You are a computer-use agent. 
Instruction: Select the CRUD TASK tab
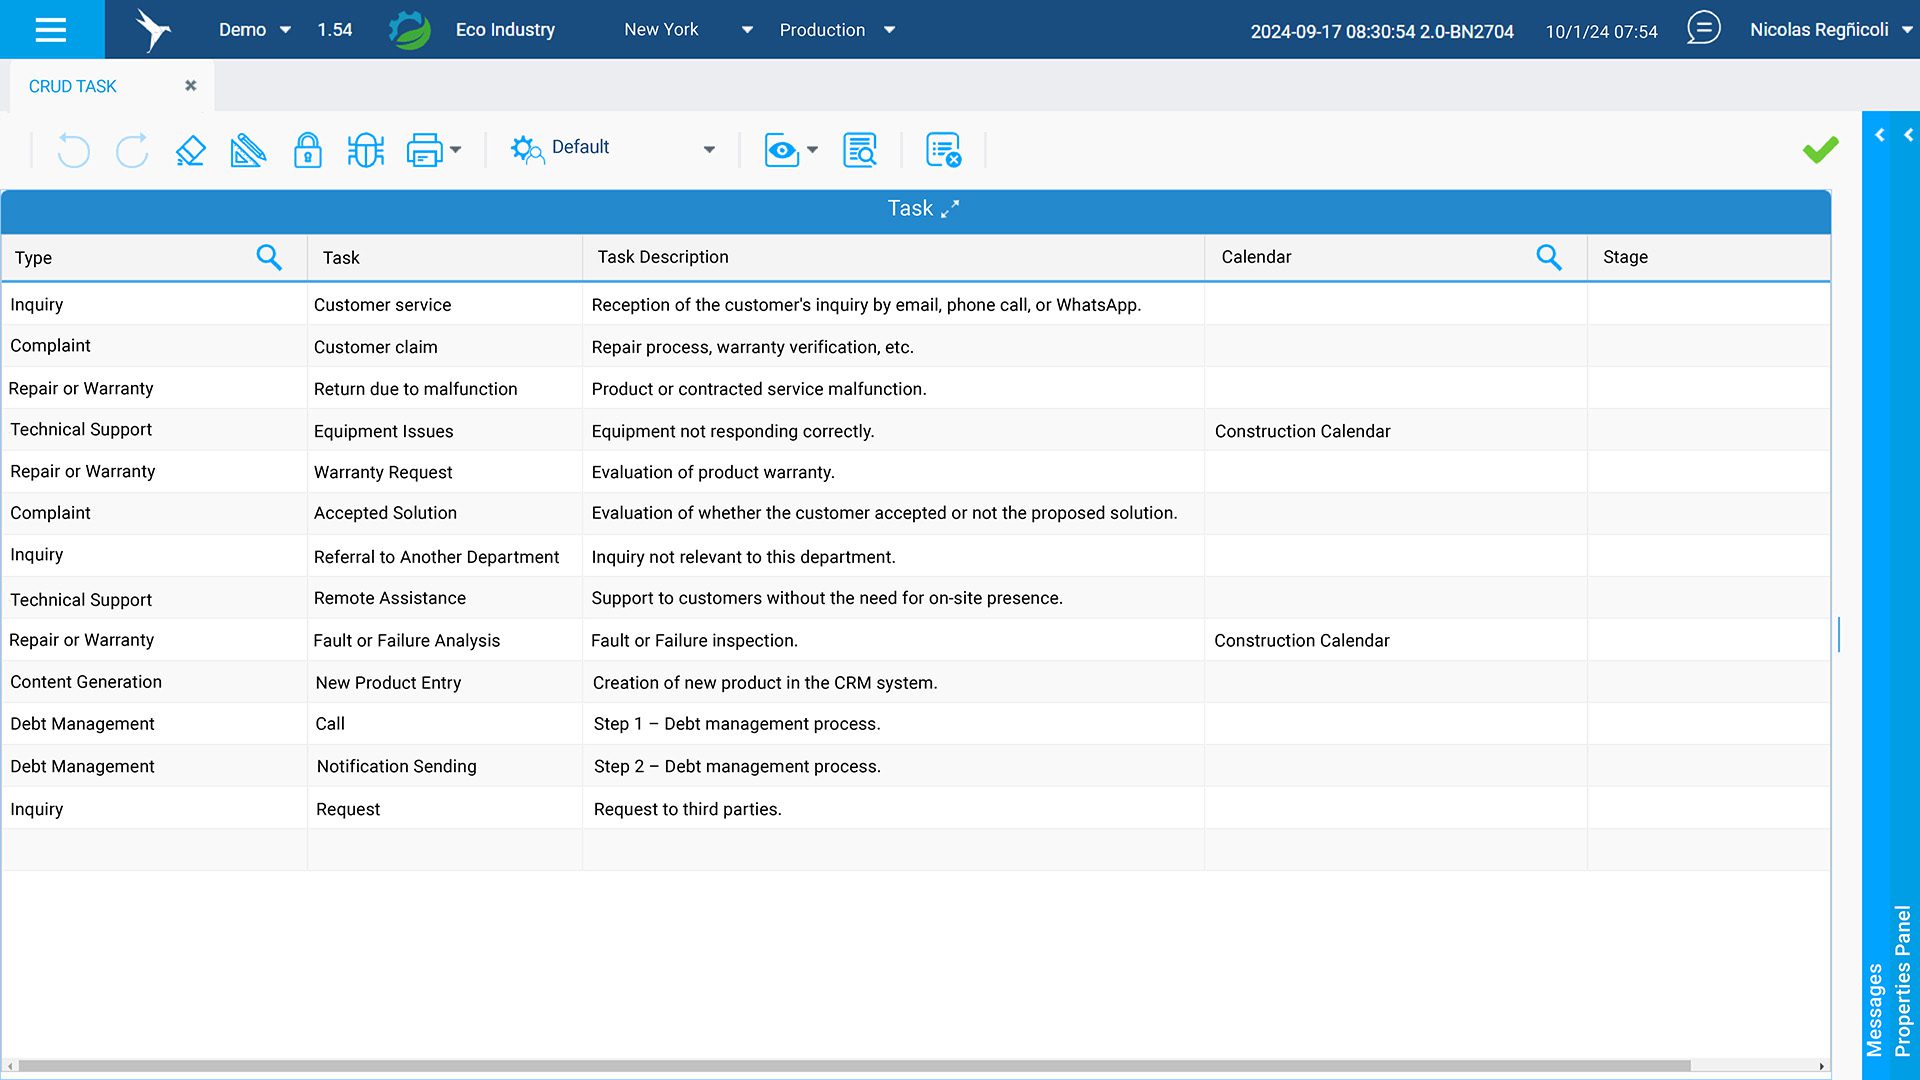[73, 86]
